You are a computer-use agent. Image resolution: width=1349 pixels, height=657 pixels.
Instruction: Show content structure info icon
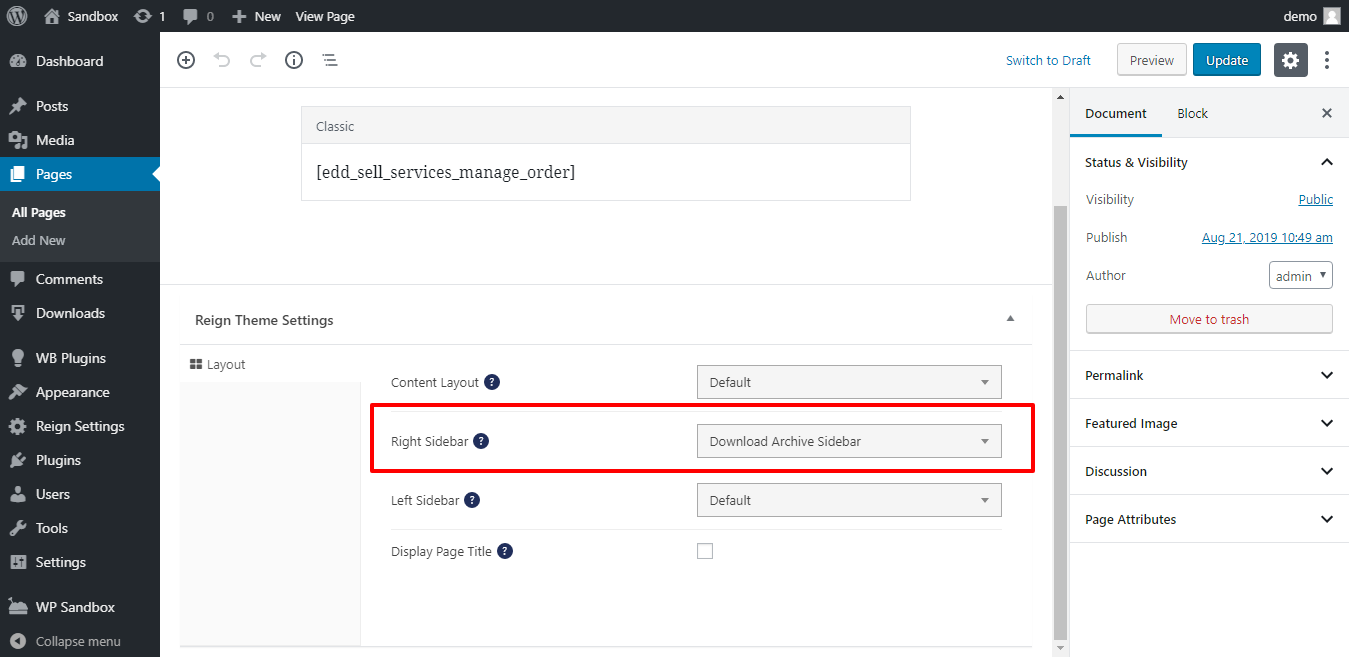[294, 60]
